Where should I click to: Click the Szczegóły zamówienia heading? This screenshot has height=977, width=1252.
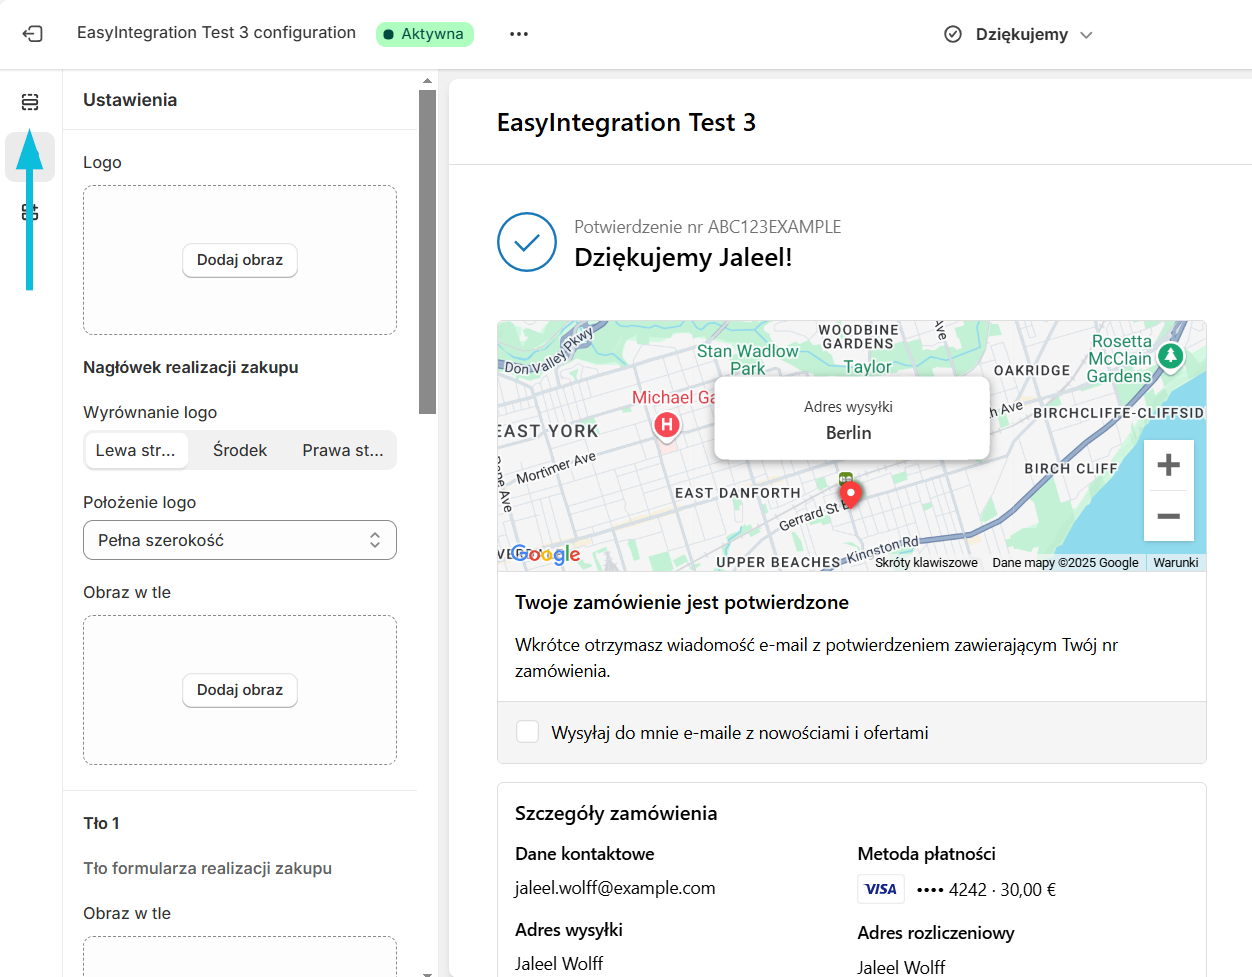point(616,813)
